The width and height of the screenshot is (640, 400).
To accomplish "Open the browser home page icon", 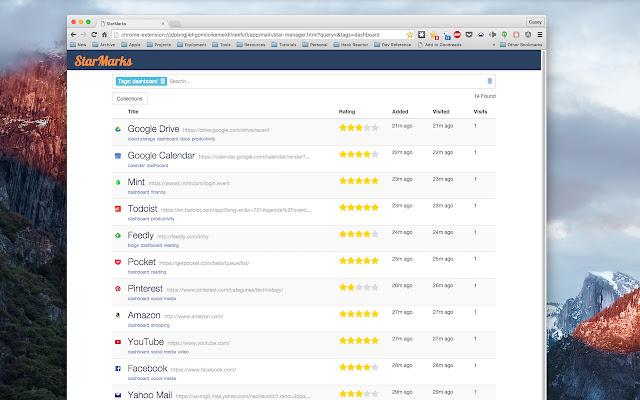I will click(x=104, y=35).
